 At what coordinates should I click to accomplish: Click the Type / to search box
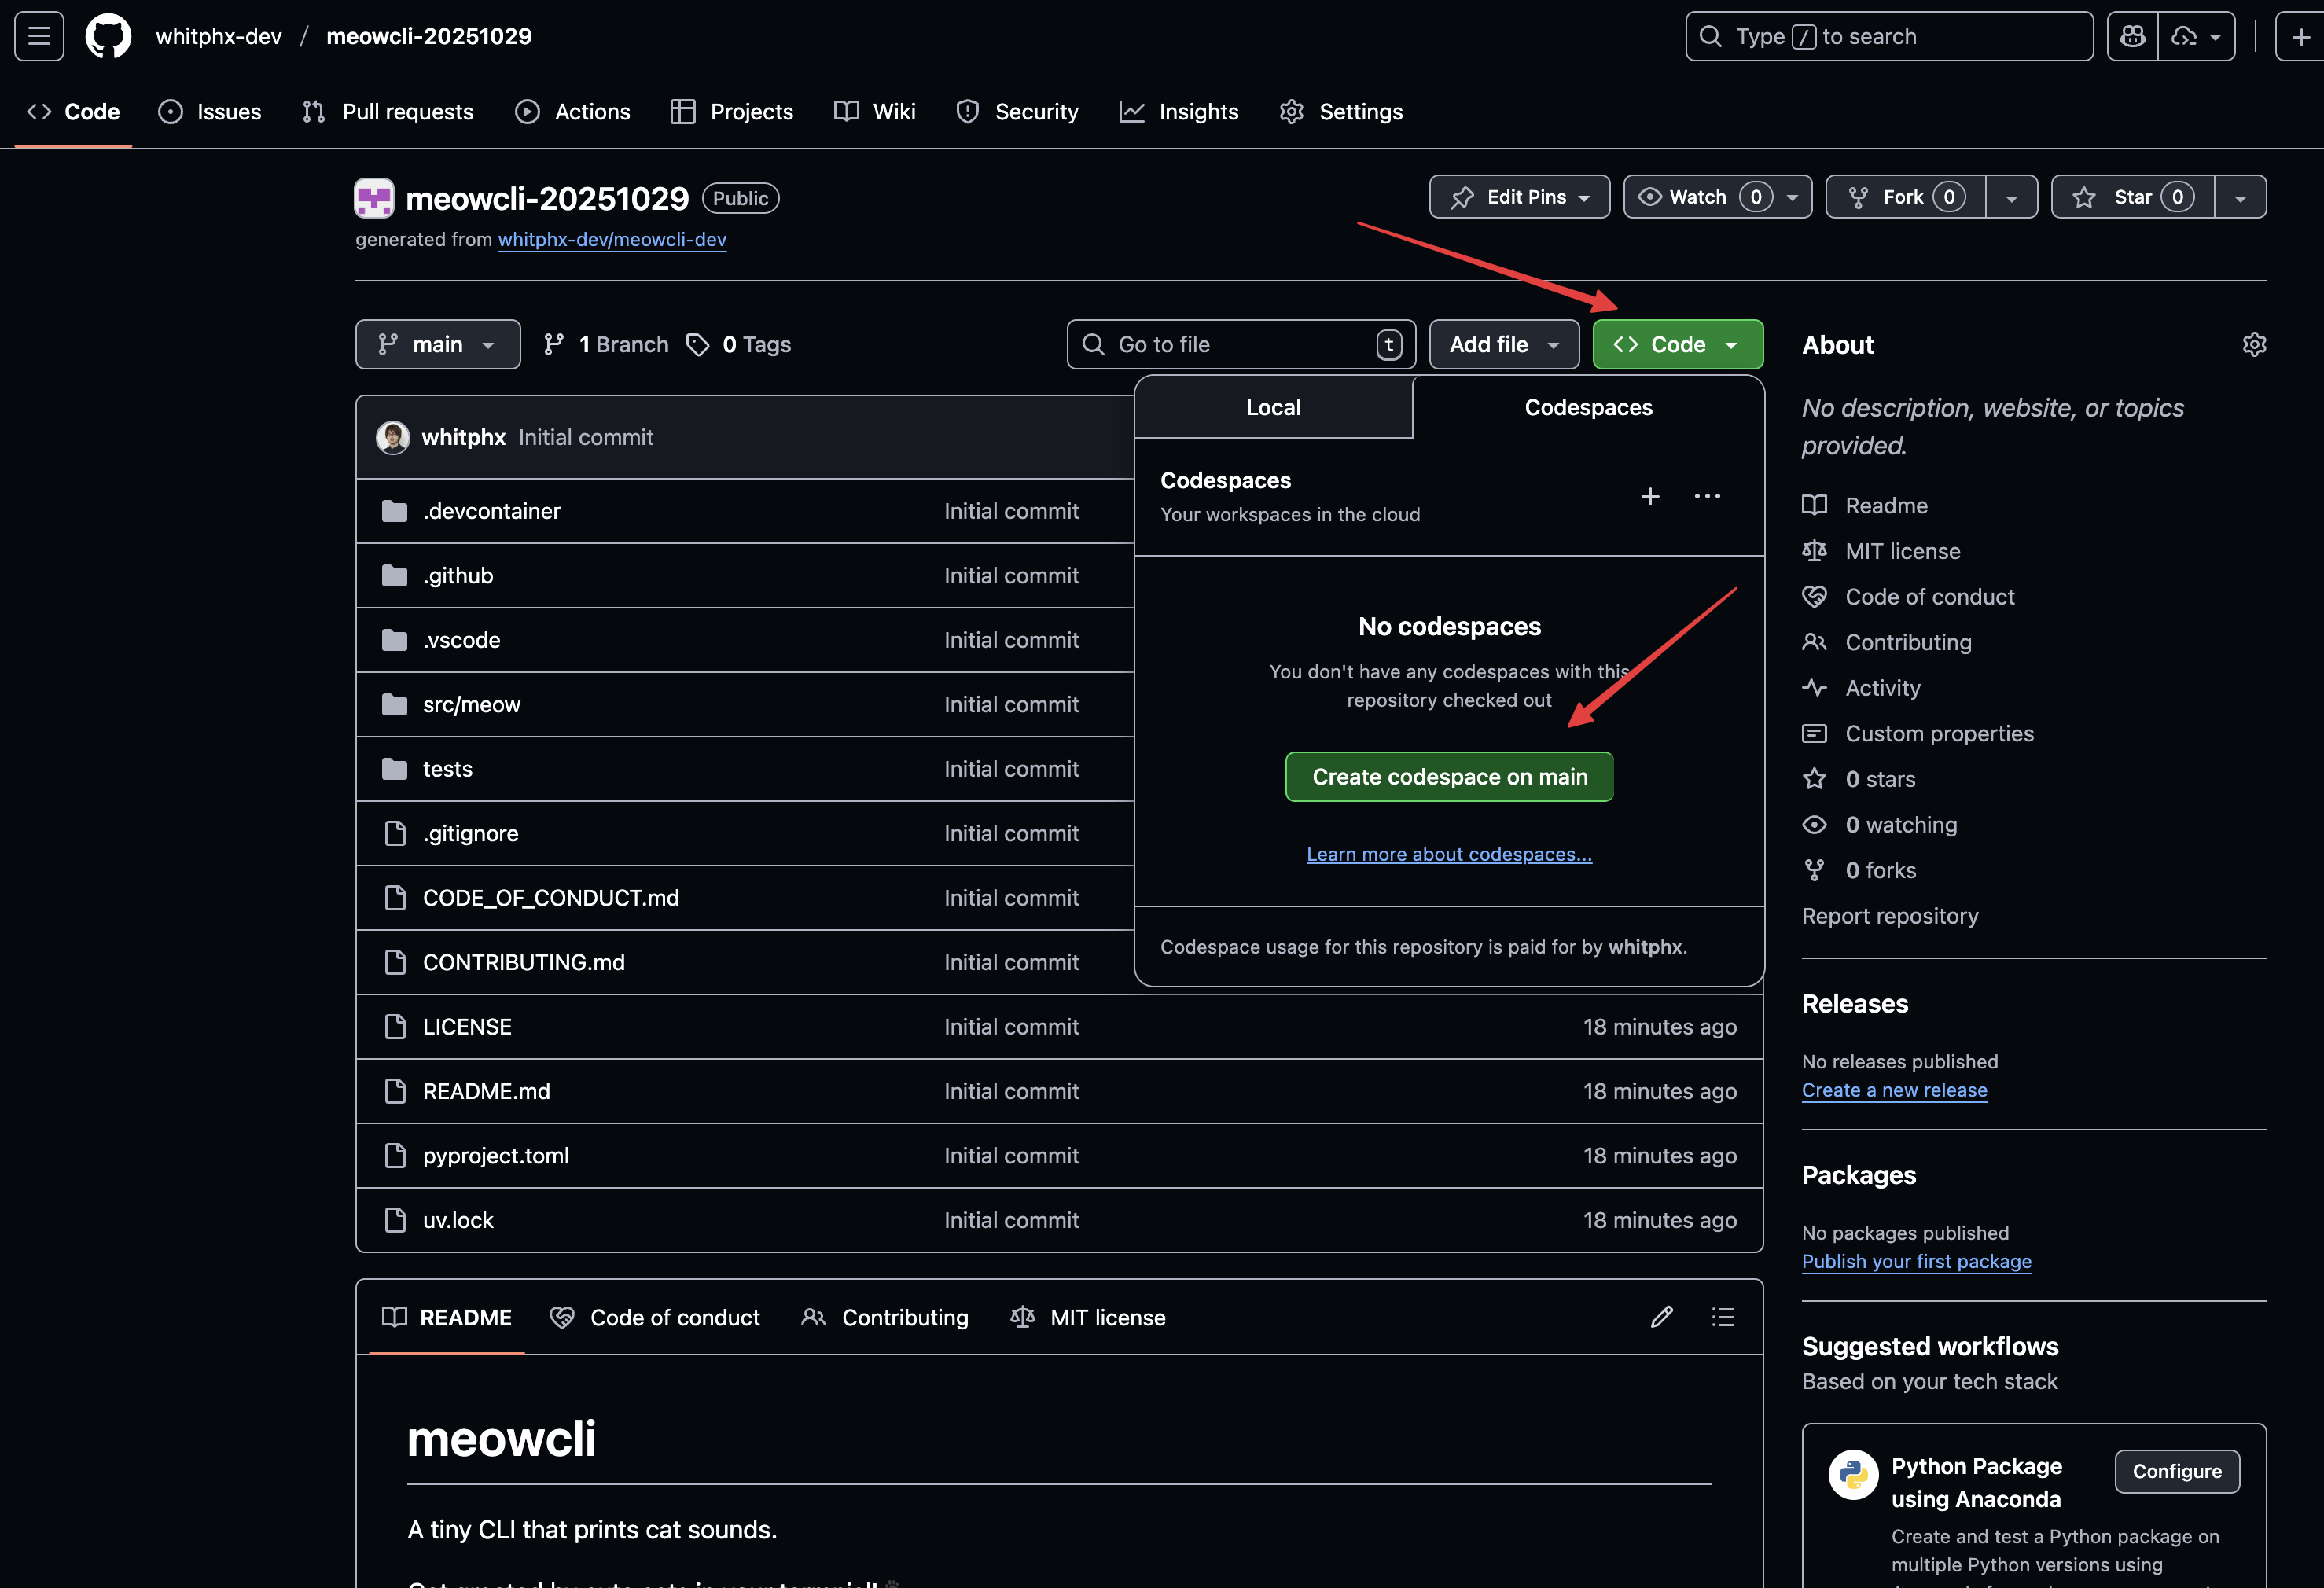point(1889,36)
